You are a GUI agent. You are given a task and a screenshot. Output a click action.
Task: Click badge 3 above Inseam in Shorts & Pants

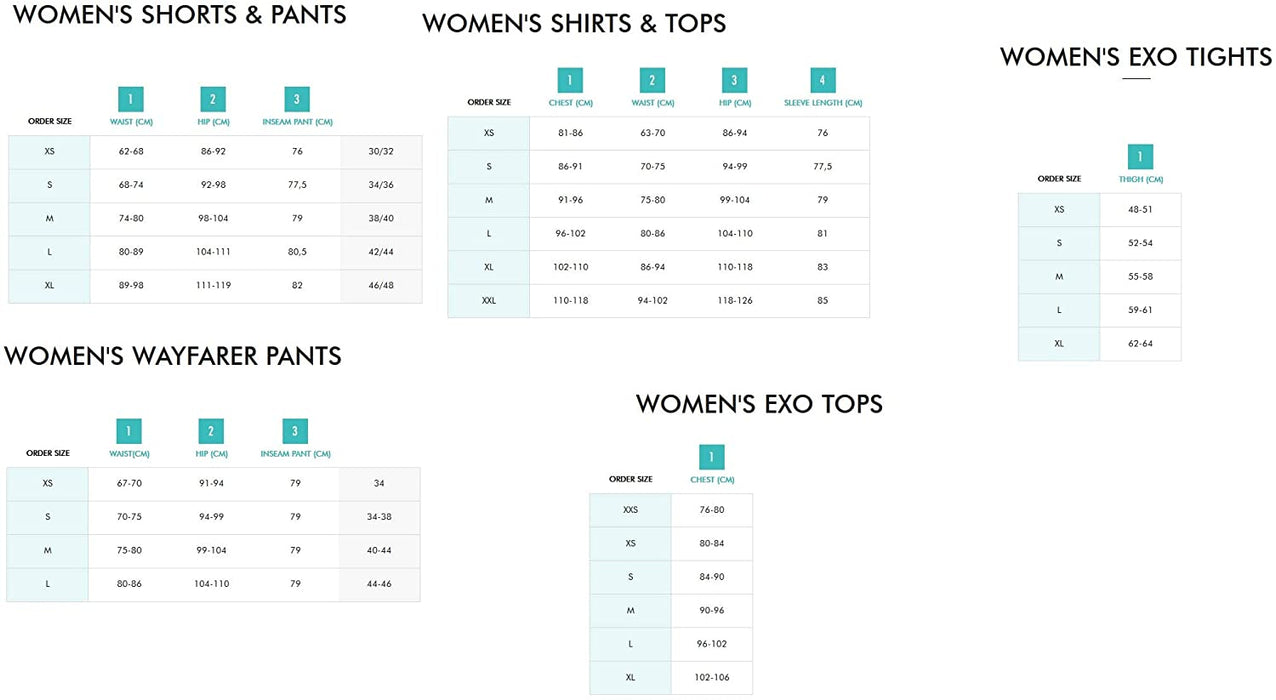(x=297, y=99)
